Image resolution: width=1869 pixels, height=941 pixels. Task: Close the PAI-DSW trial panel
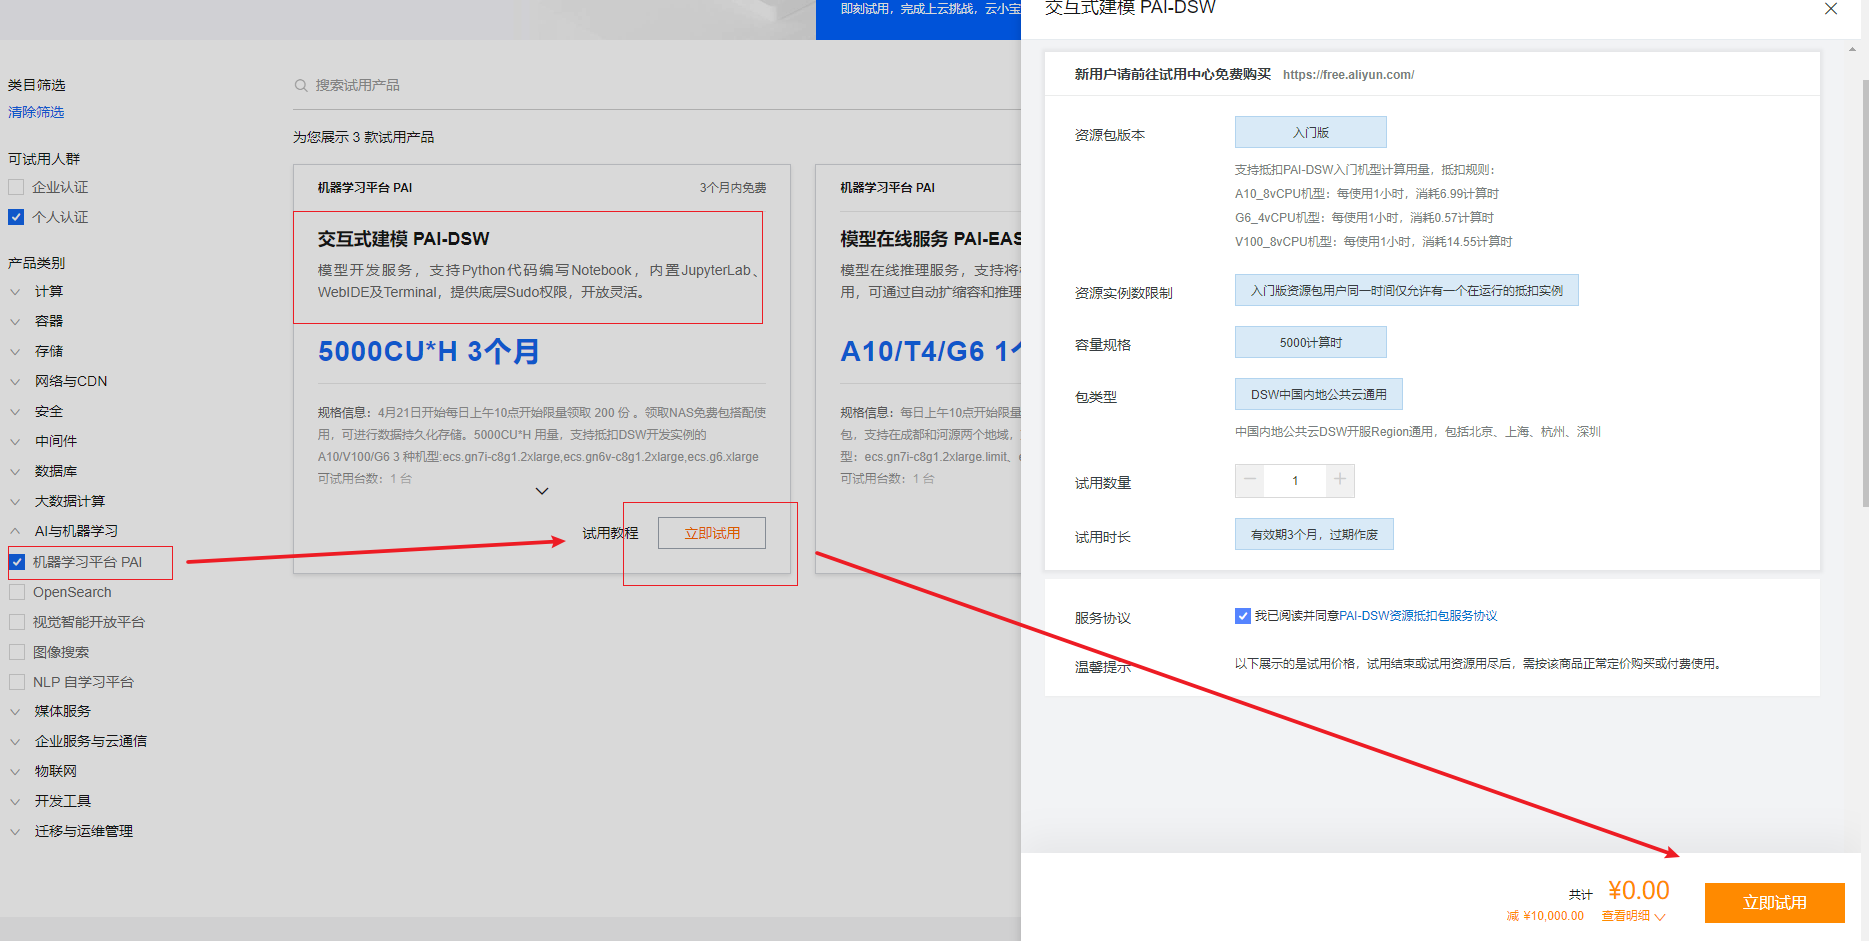tap(1830, 9)
